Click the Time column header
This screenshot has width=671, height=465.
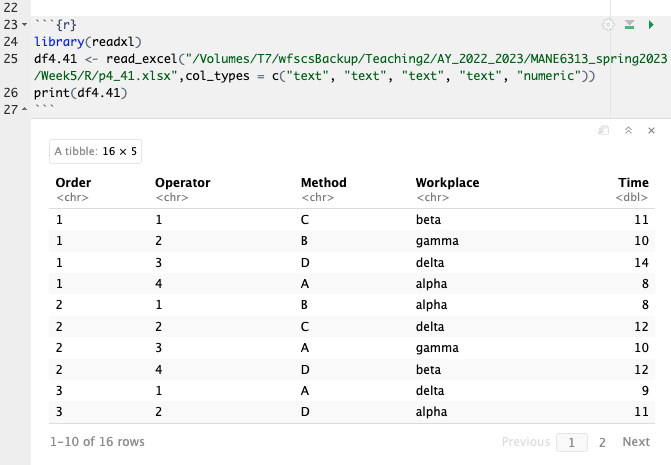(x=633, y=183)
